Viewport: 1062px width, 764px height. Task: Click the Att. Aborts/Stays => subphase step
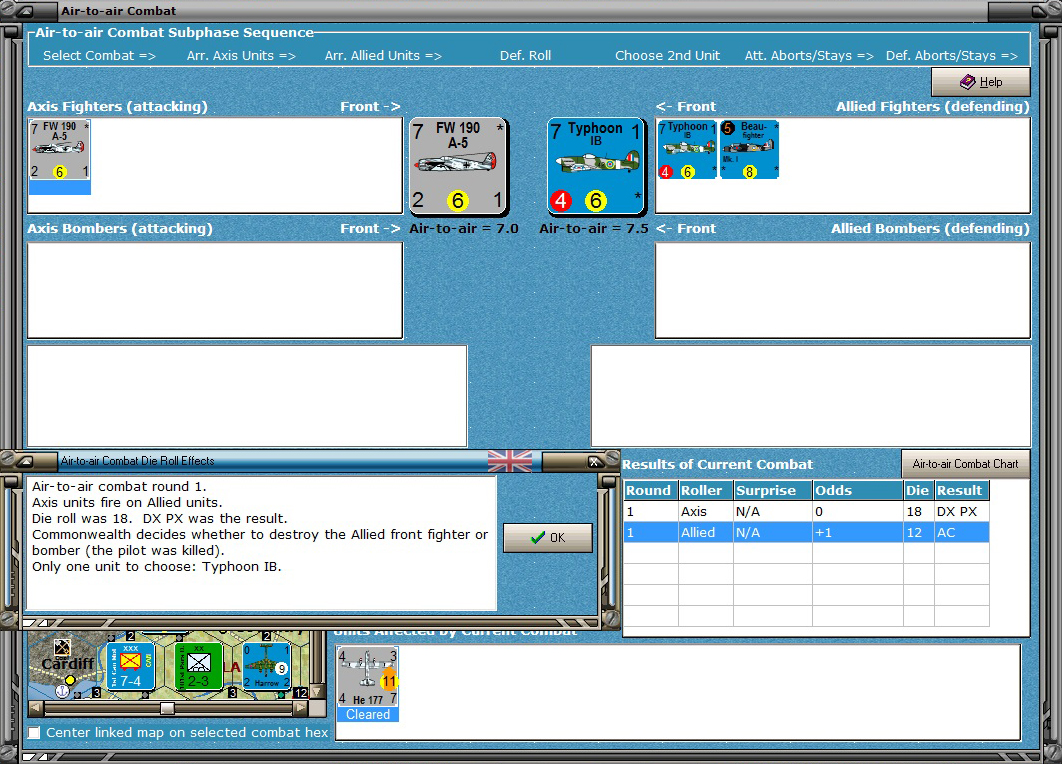pyautogui.click(x=809, y=56)
